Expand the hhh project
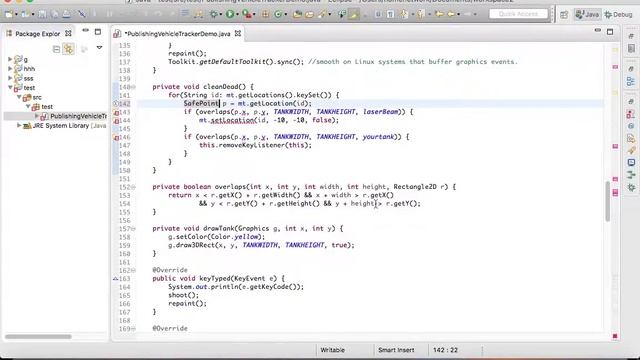Viewport: 640px width, 360px height. [10, 69]
